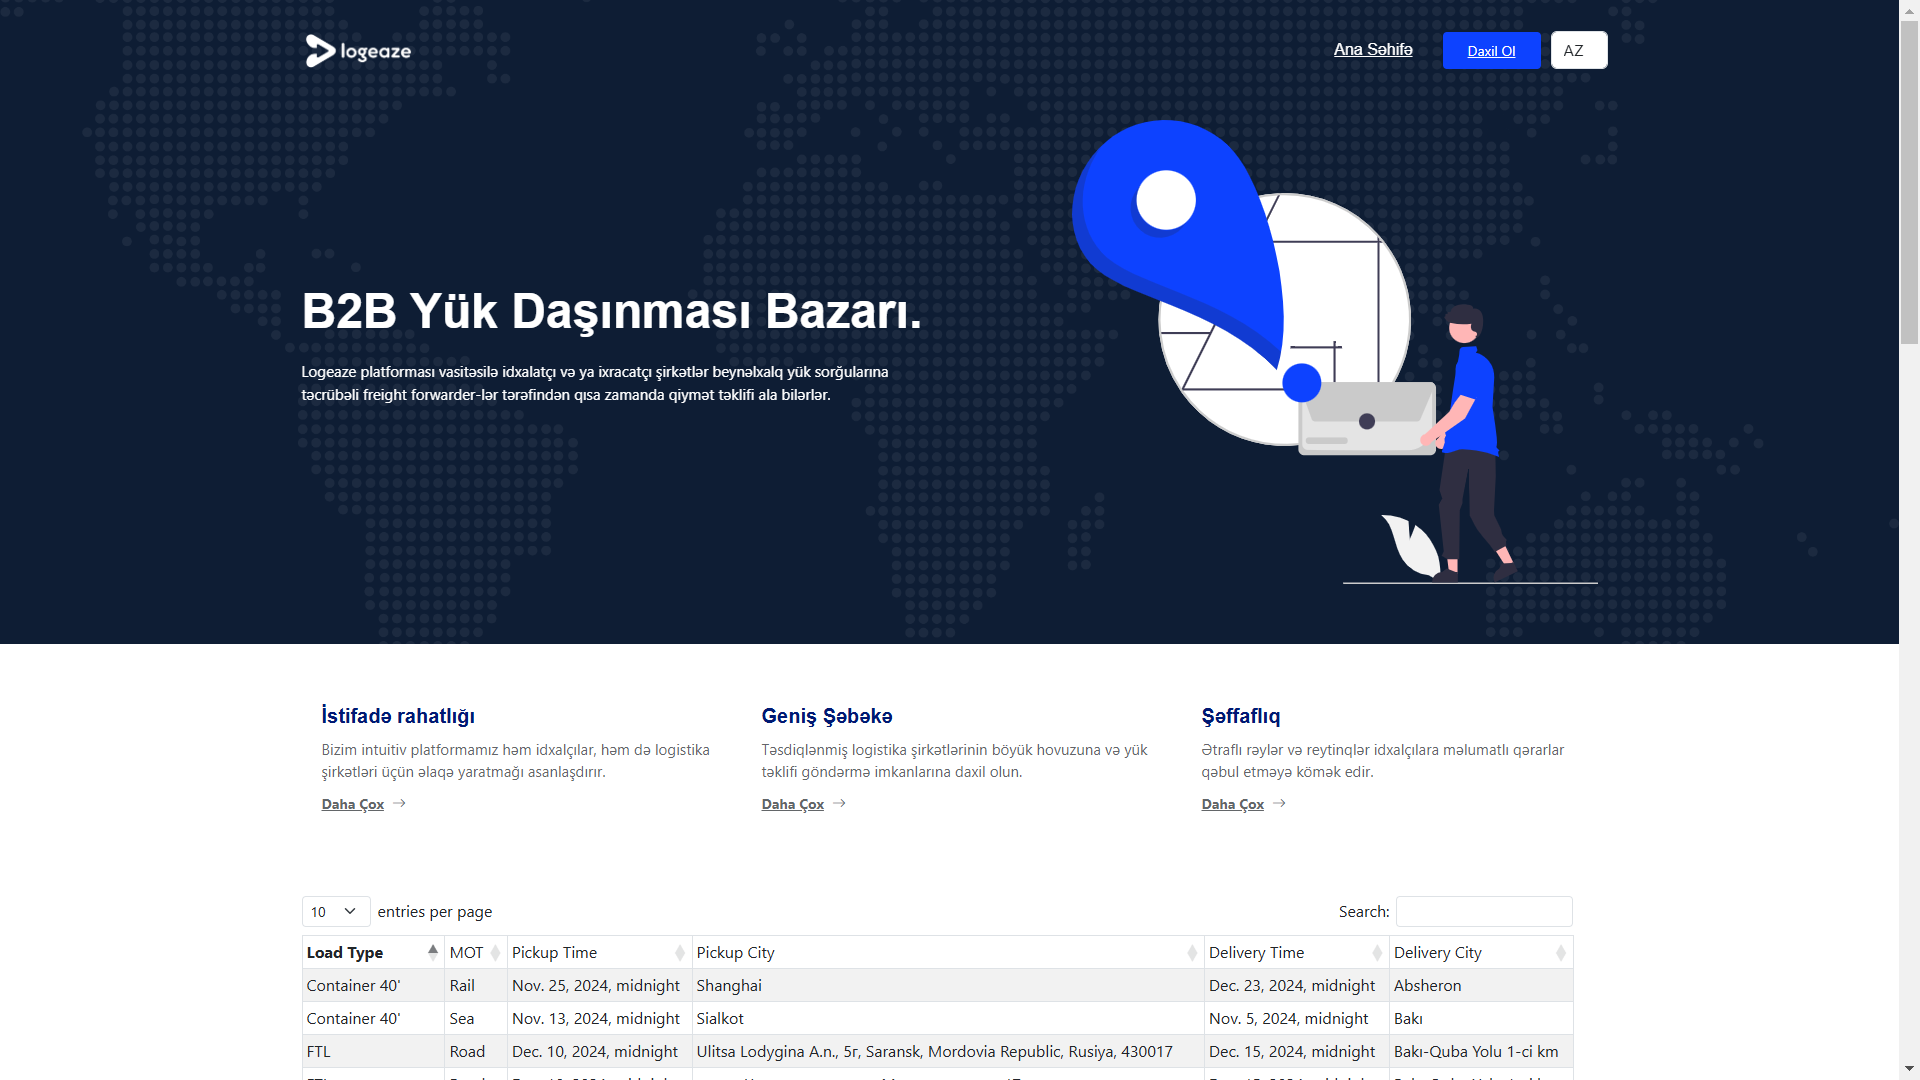Focus the table Search input field
This screenshot has width=1920, height=1080.
pos(1483,911)
